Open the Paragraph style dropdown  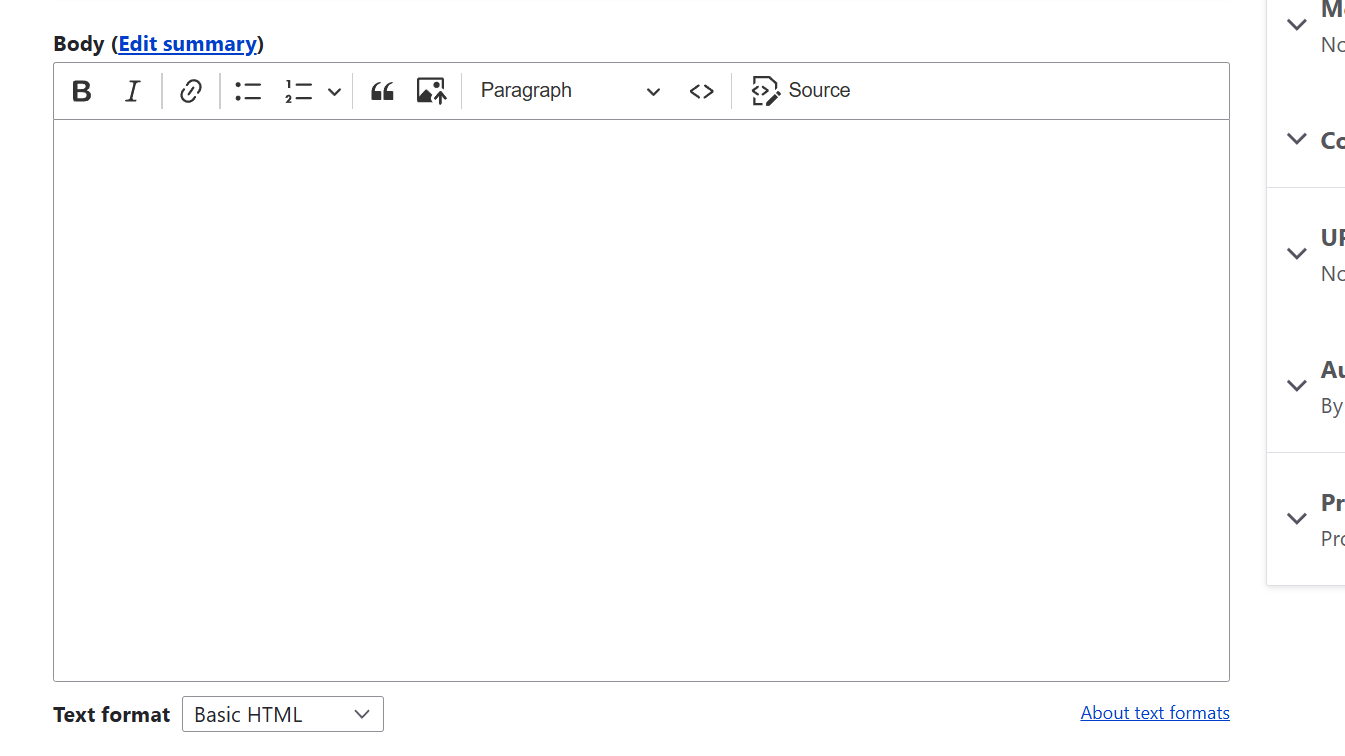point(570,90)
